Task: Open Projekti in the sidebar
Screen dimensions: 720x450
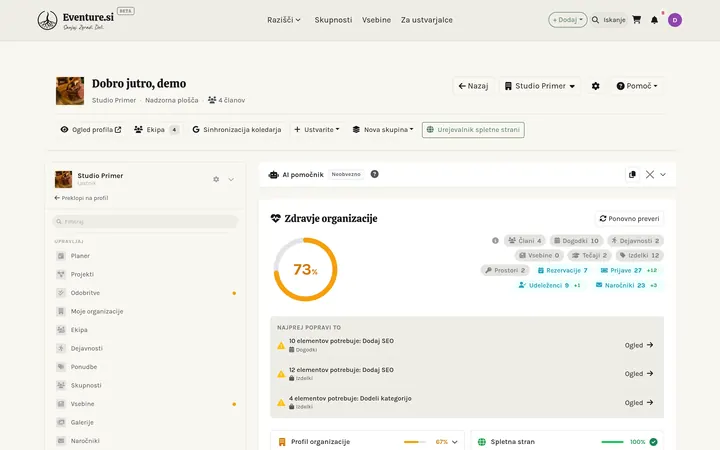Action: point(145,274)
